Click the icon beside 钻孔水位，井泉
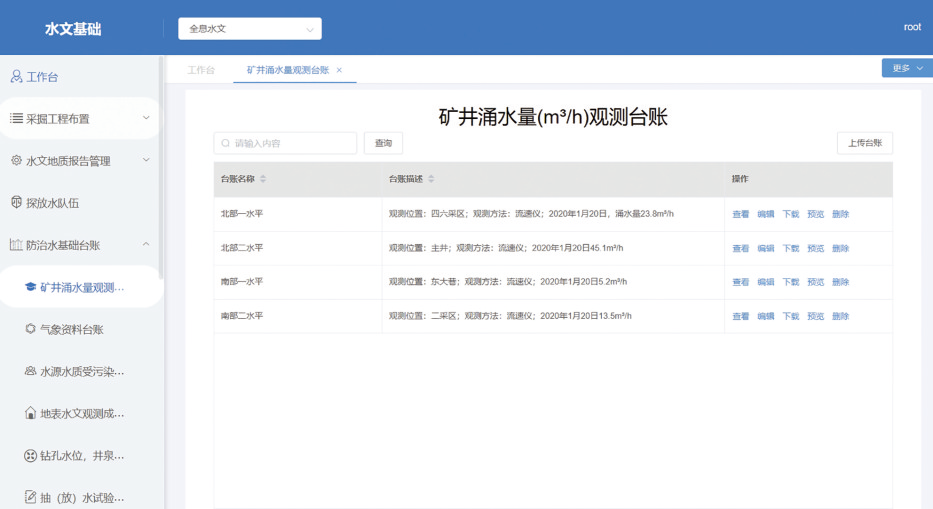 click(x=30, y=455)
